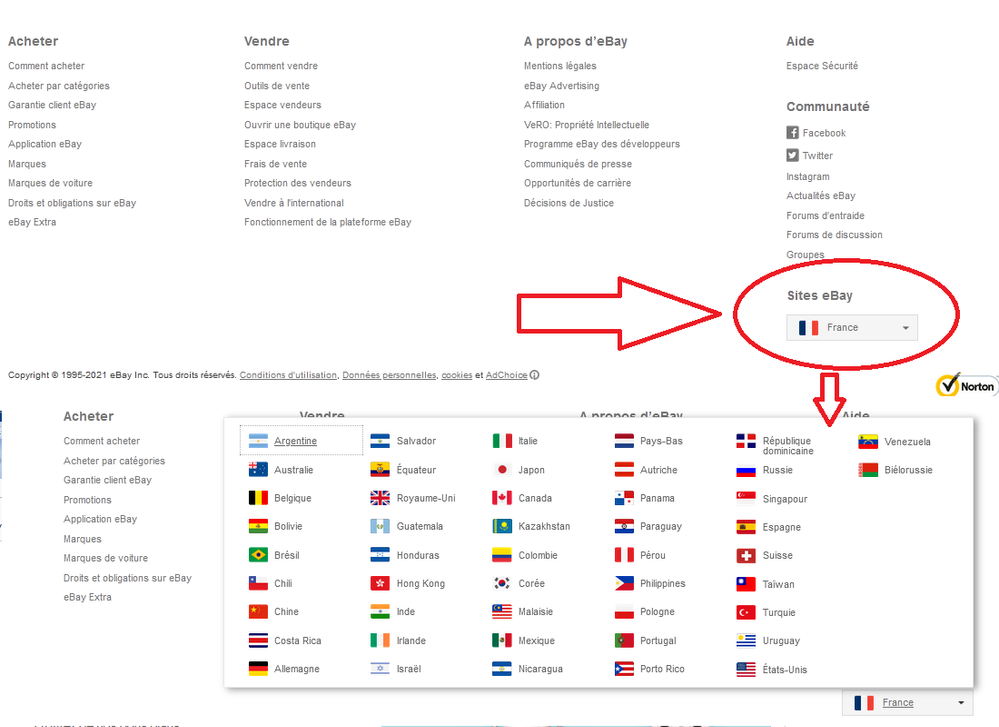
Task: Open the Données personnelles link
Action: click(x=389, y=375)
